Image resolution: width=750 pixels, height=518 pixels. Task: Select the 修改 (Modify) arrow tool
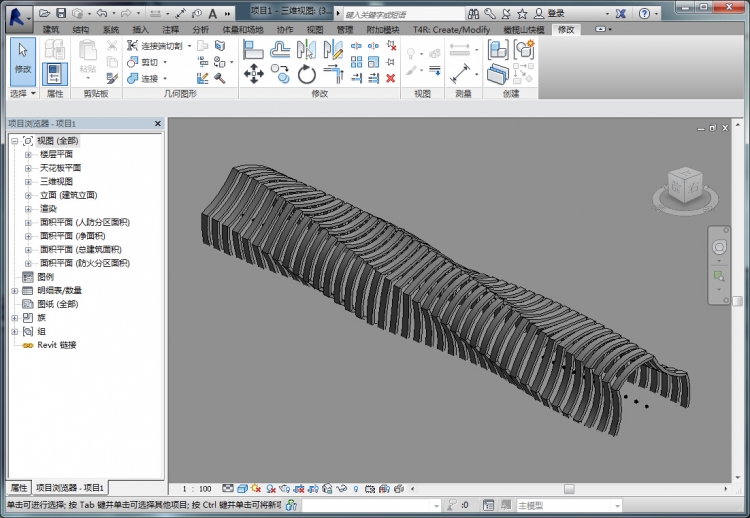tap(22, 59)
